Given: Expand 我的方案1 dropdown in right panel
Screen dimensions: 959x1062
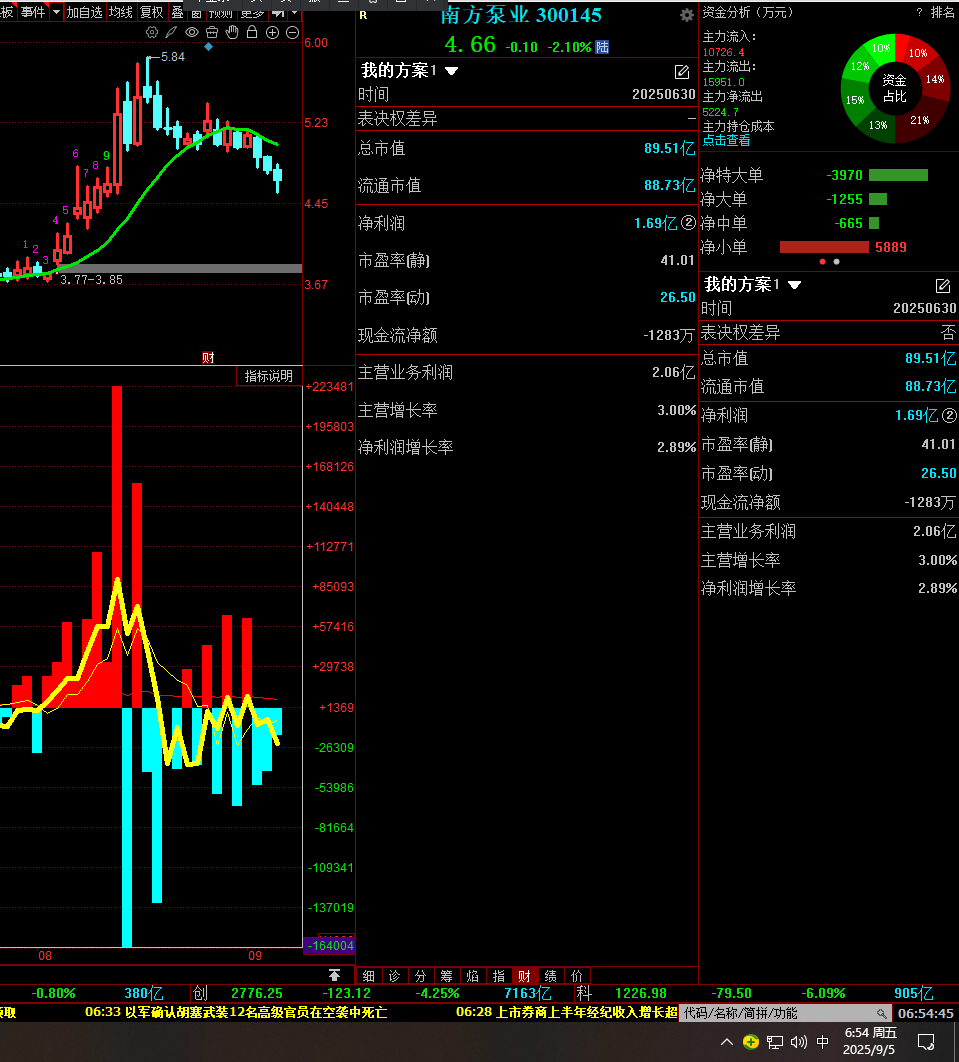Looking at the screenshot, I should [x=794, y=285].
